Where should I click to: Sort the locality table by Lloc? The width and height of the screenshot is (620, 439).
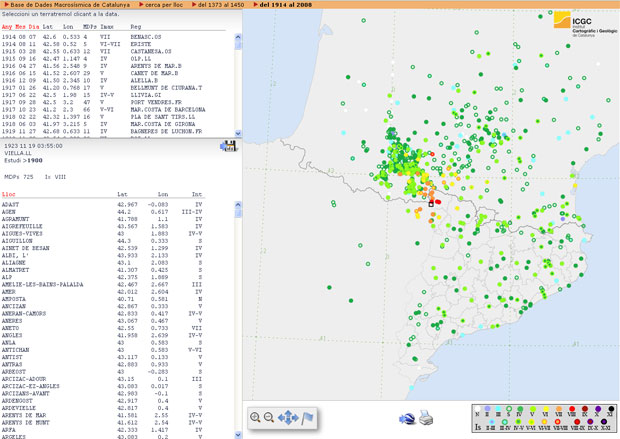pos(8,194)
